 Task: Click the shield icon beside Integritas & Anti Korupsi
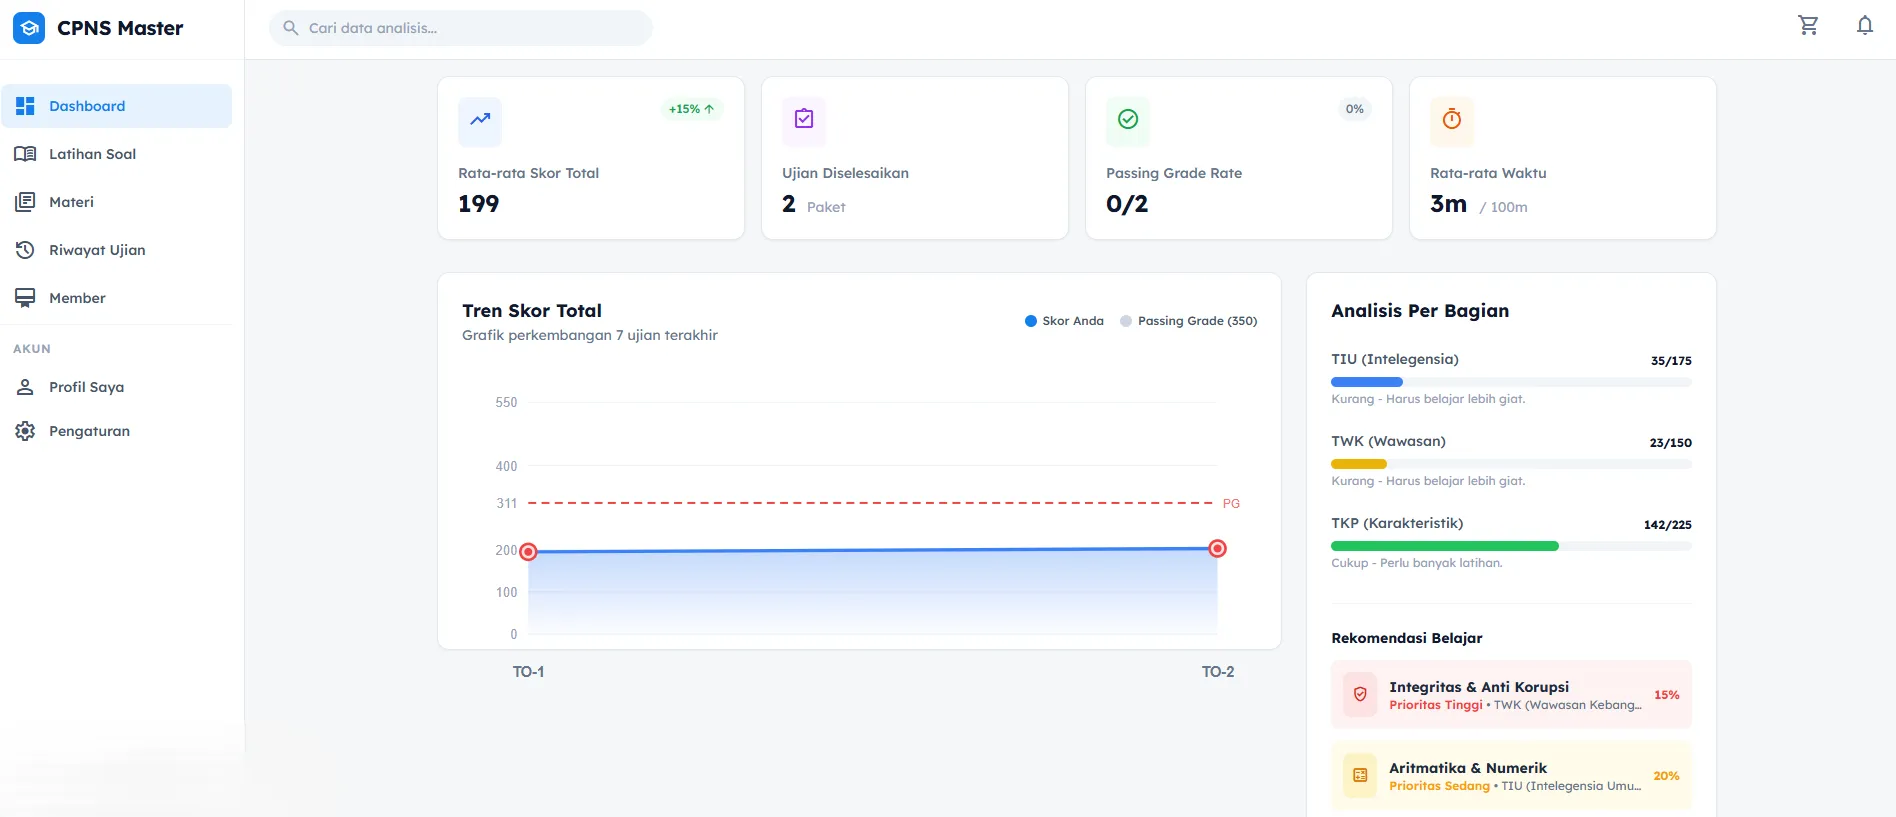click(x=1360, y=694)
